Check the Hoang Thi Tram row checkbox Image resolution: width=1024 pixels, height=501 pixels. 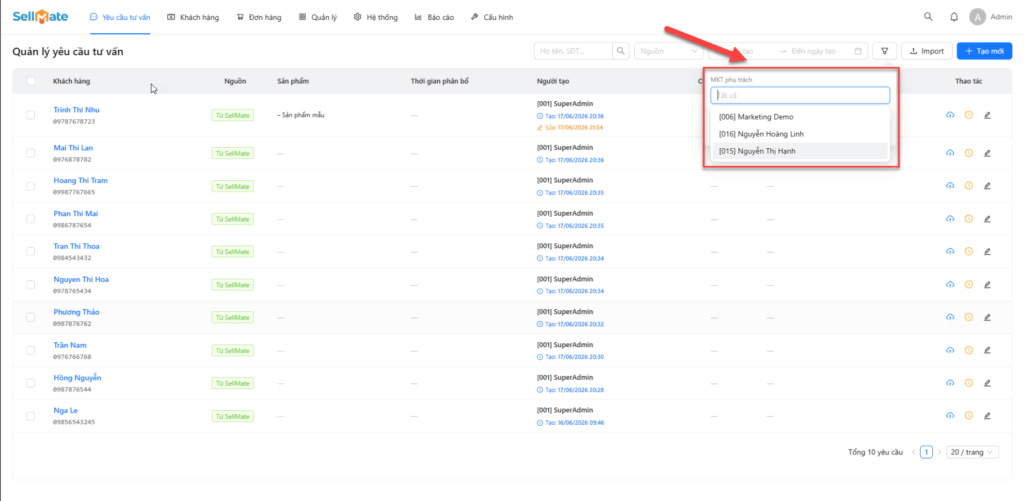(x=31, y=186)
